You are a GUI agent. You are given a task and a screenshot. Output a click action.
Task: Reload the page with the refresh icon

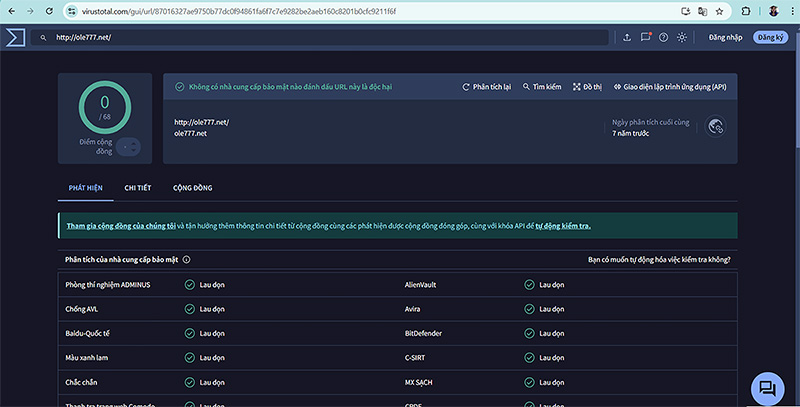coord(49,11)
